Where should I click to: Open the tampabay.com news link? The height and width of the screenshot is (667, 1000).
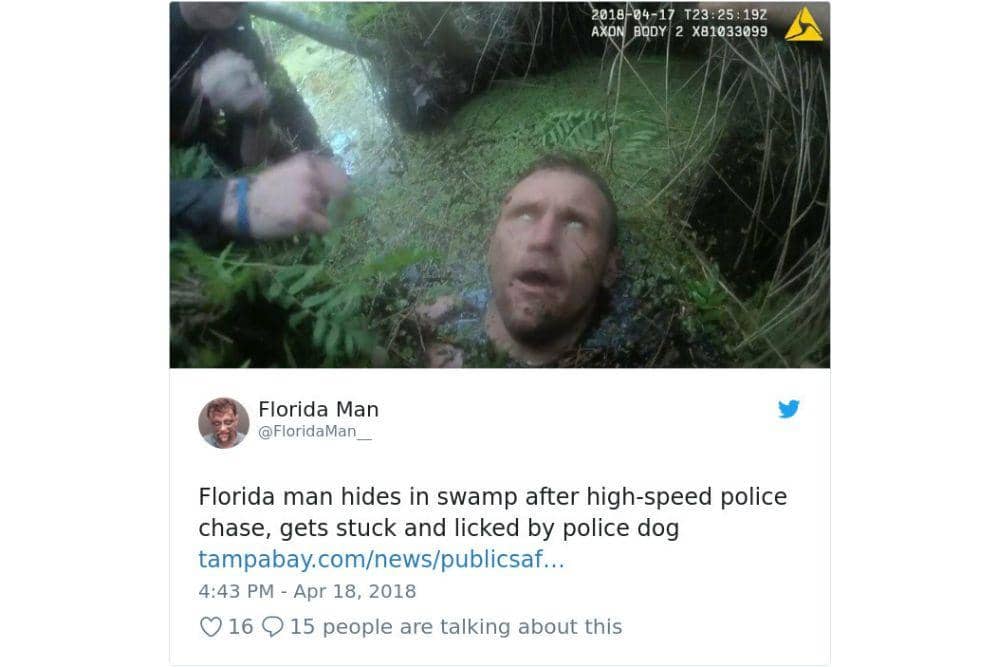381,559
